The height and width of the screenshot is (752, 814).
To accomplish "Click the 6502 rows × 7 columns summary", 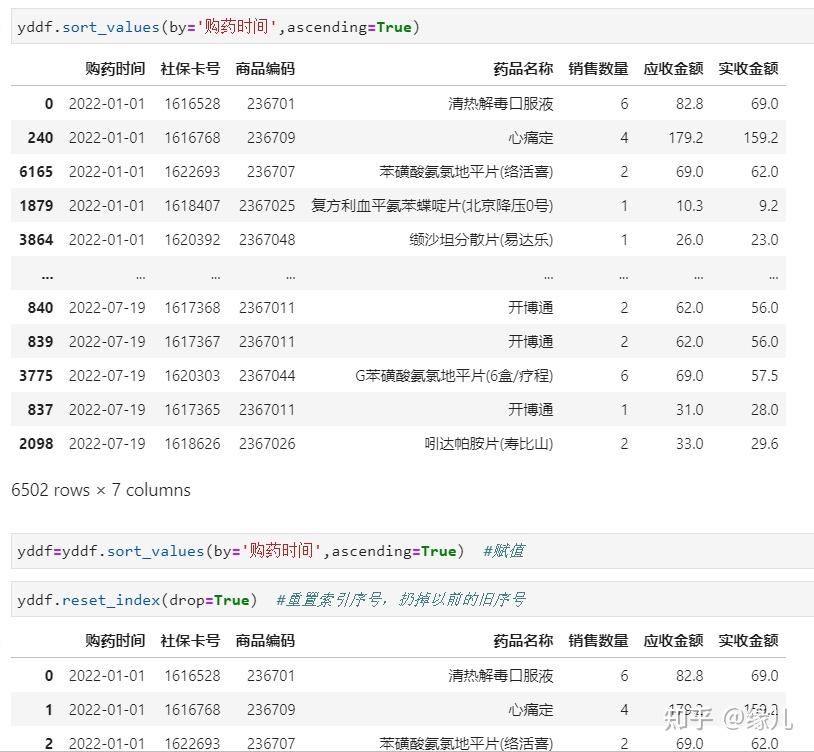I will point(101,489).
